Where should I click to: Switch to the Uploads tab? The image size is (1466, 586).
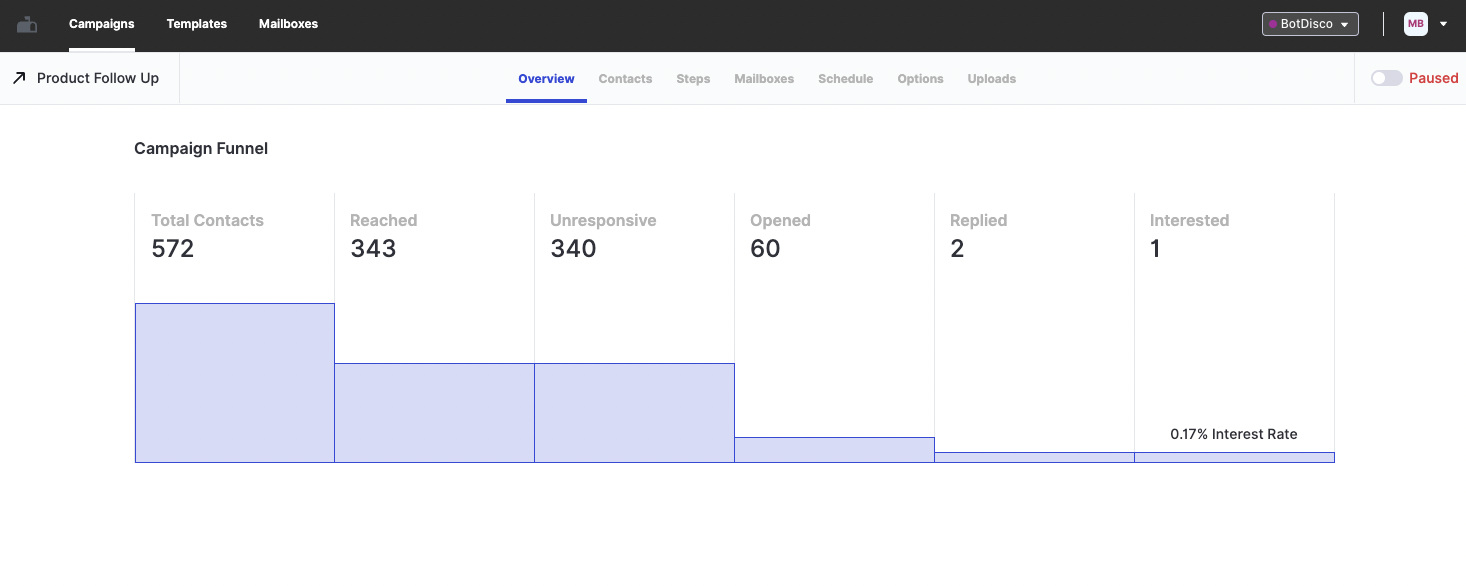(992, 79)
